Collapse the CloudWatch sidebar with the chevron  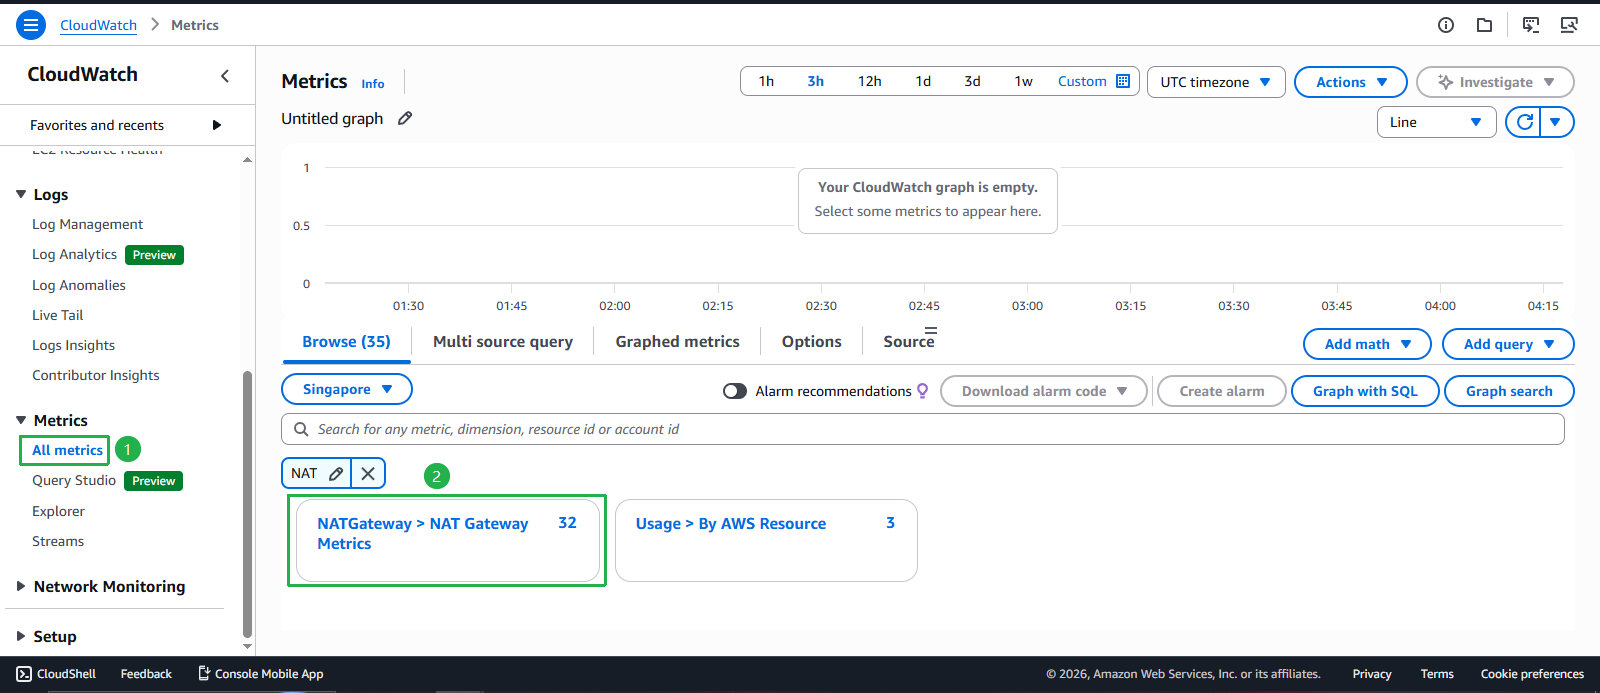(225, 76)
